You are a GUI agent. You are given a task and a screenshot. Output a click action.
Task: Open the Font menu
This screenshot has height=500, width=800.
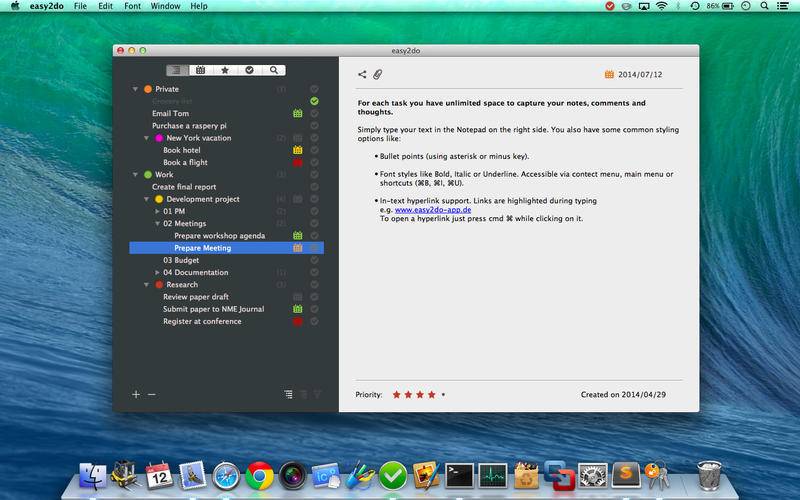click(132, 6)
